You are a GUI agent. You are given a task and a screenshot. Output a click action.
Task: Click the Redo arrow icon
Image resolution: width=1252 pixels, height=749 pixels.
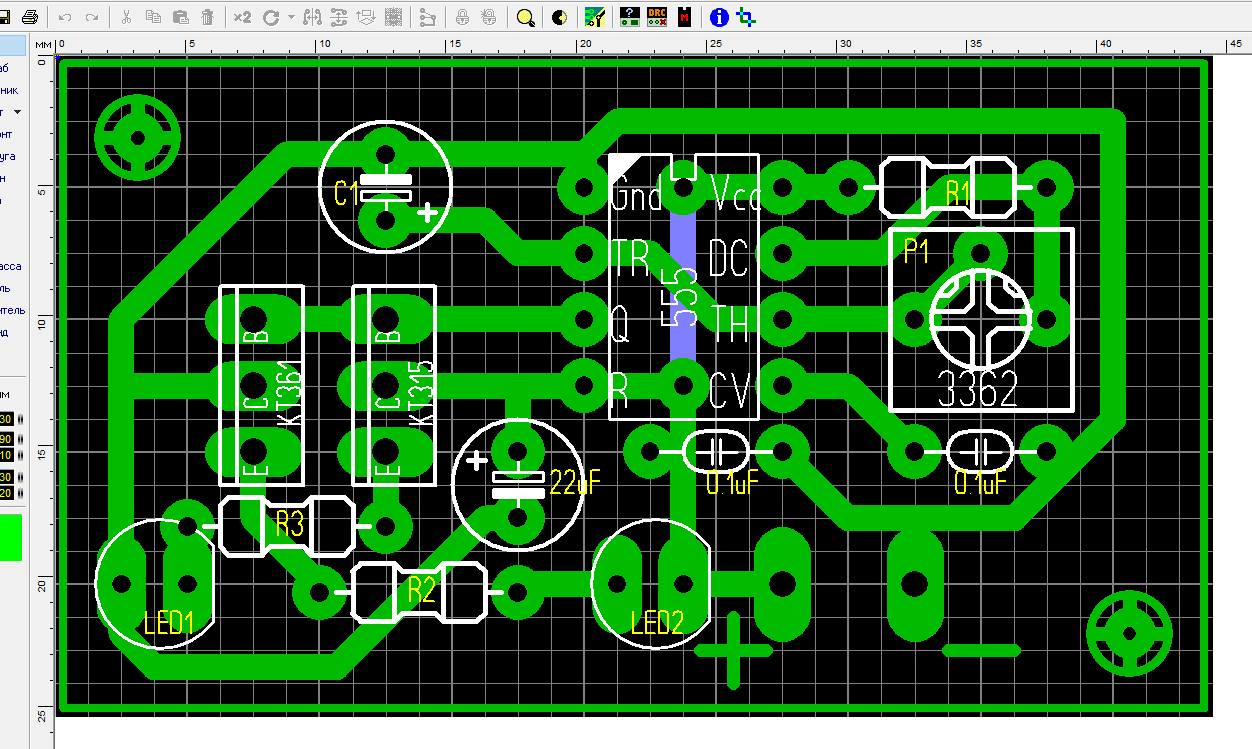(92, 17)
